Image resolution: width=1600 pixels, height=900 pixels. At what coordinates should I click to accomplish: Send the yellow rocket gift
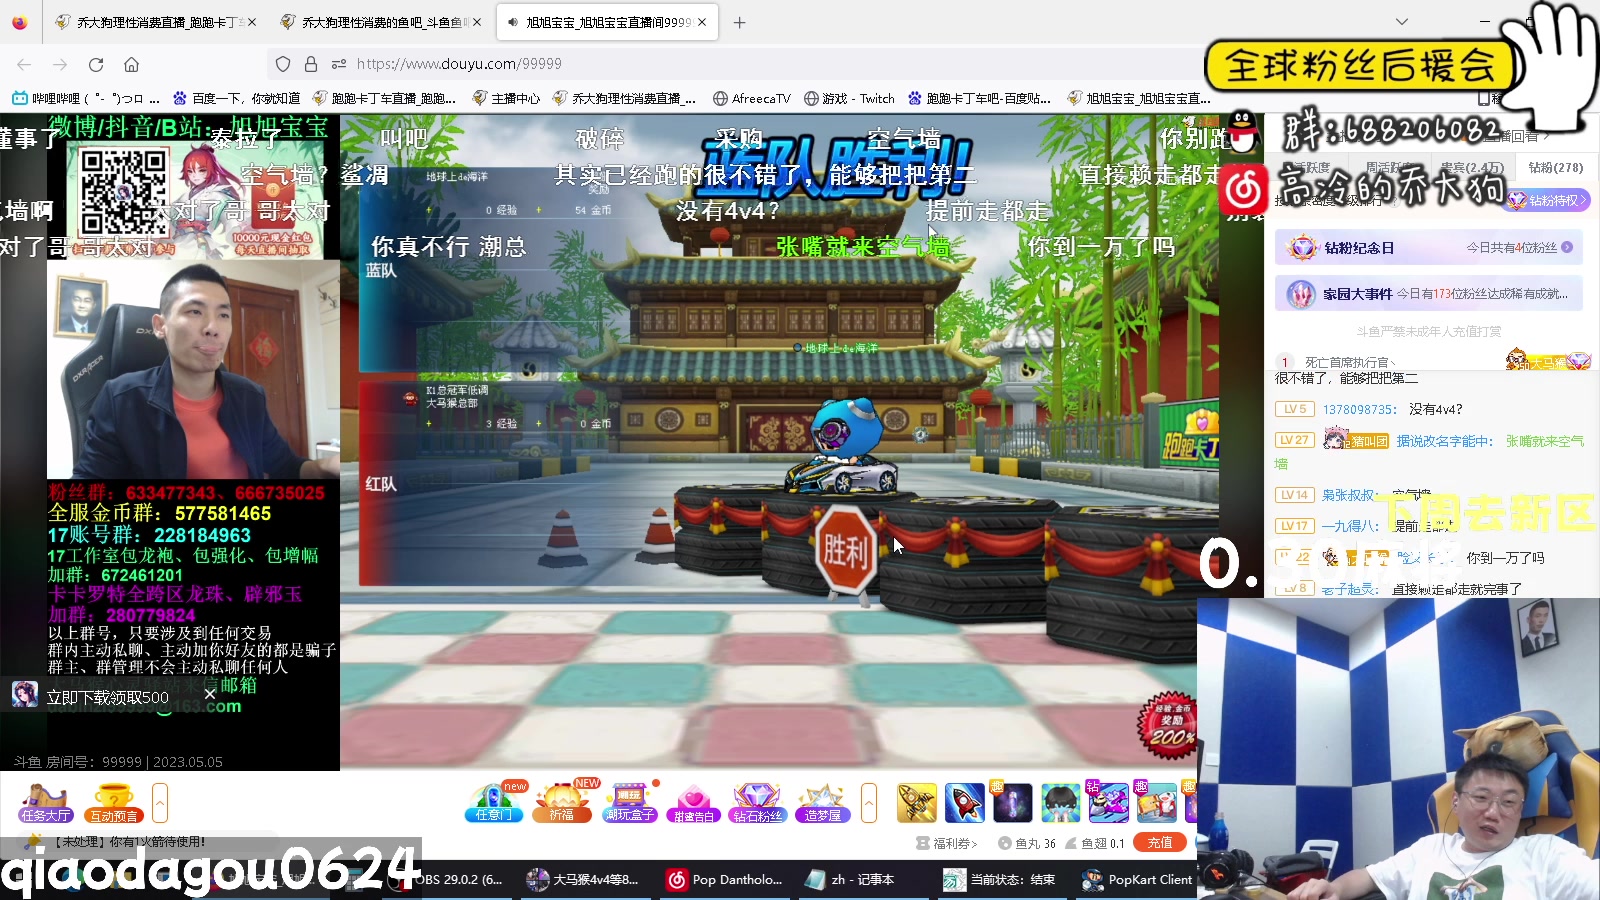[x=917, y=803]
